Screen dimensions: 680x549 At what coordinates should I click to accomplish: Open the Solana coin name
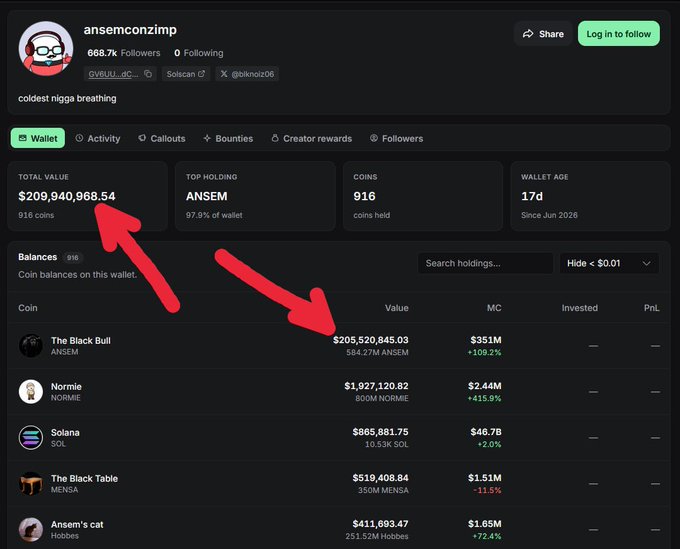[65, 433]
